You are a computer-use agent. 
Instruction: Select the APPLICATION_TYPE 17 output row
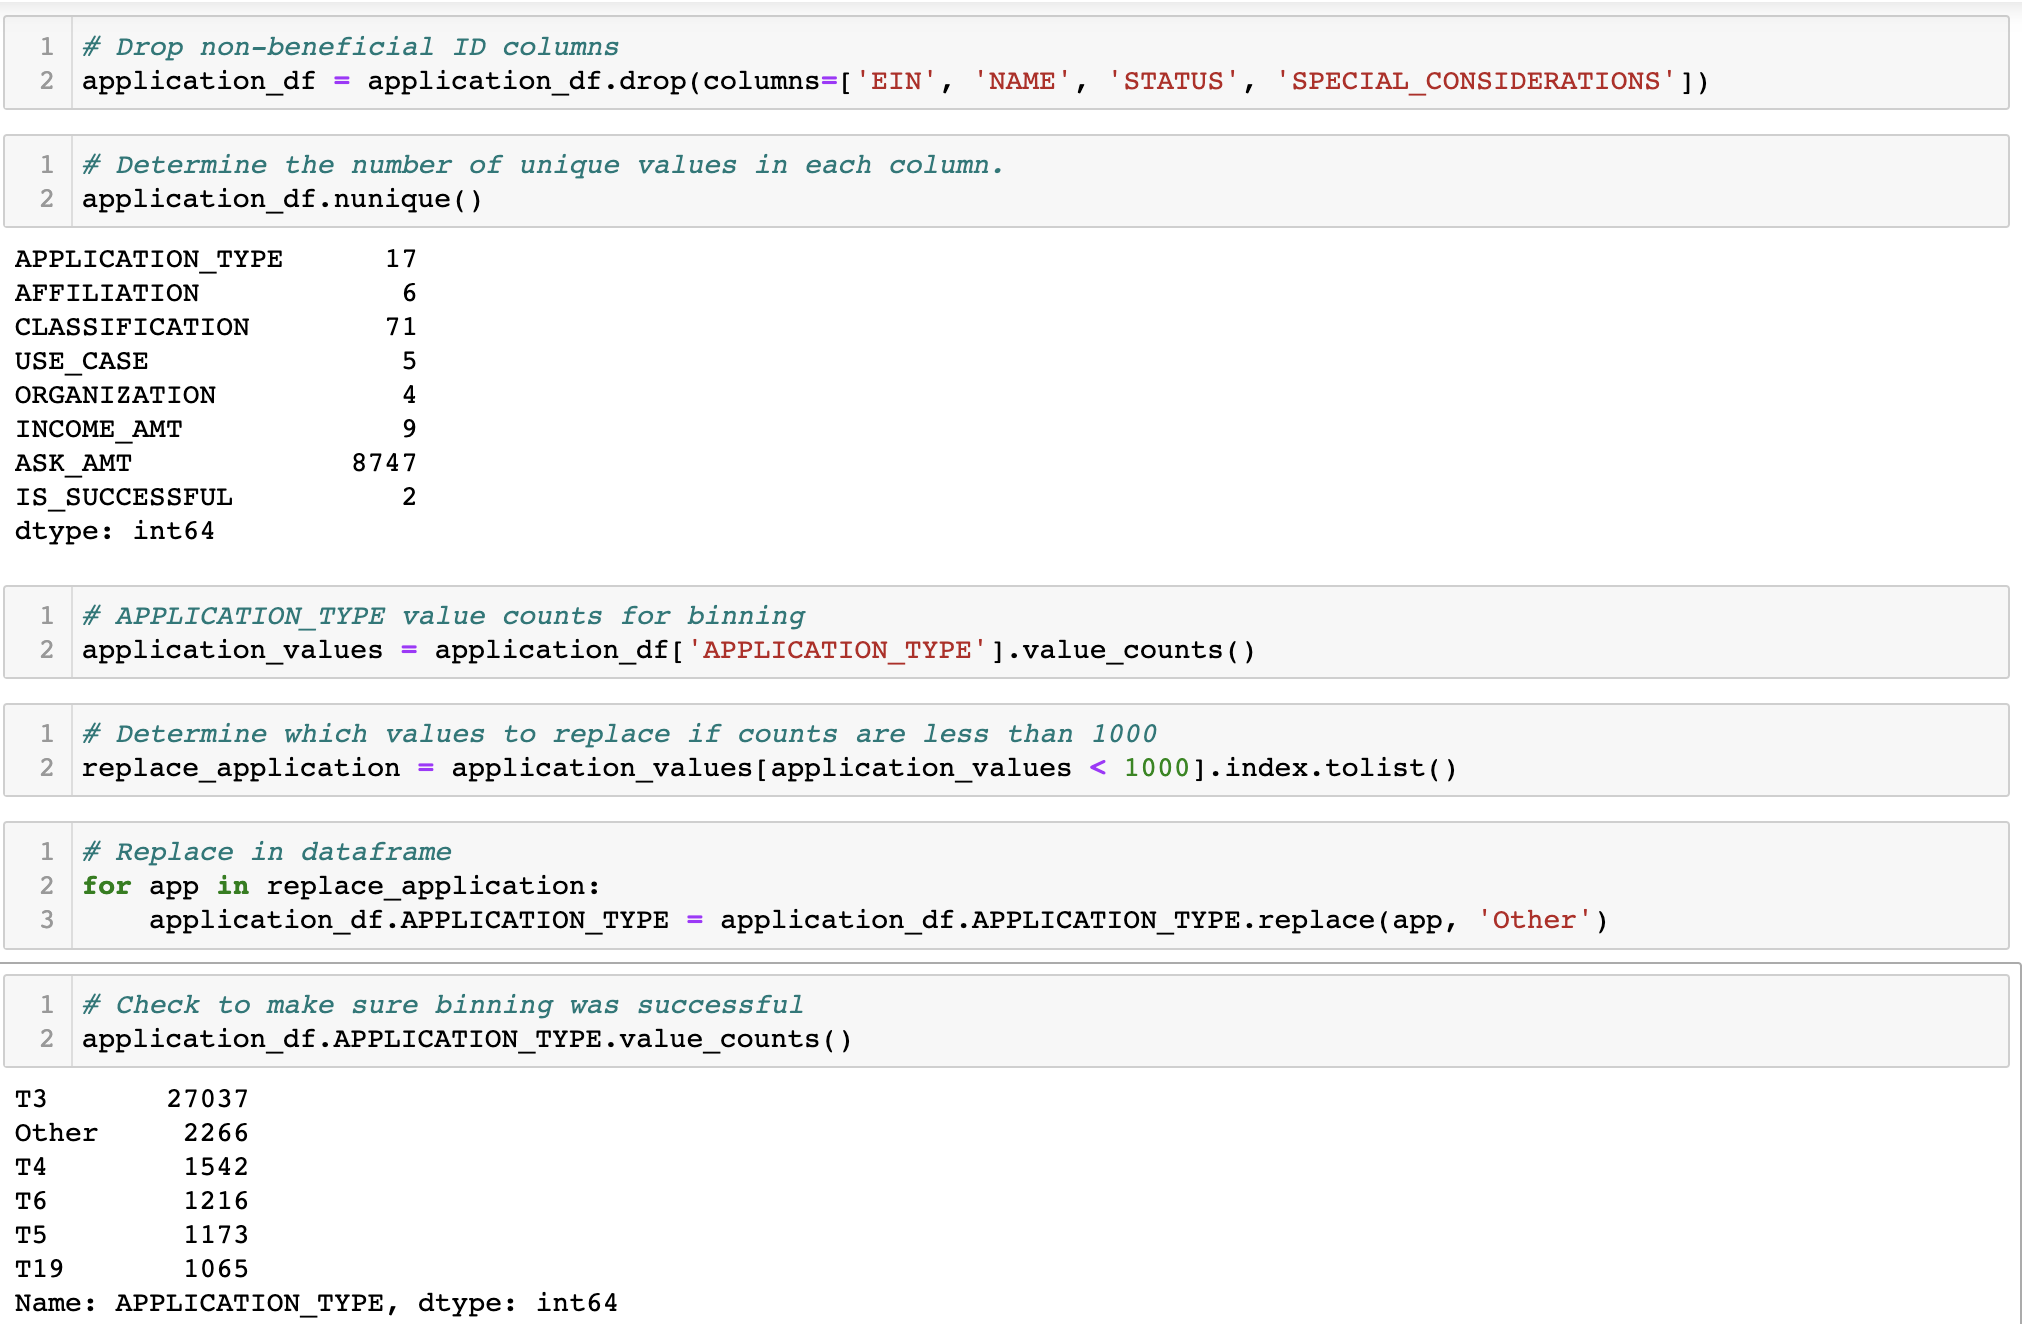click(x=215, y=259)
